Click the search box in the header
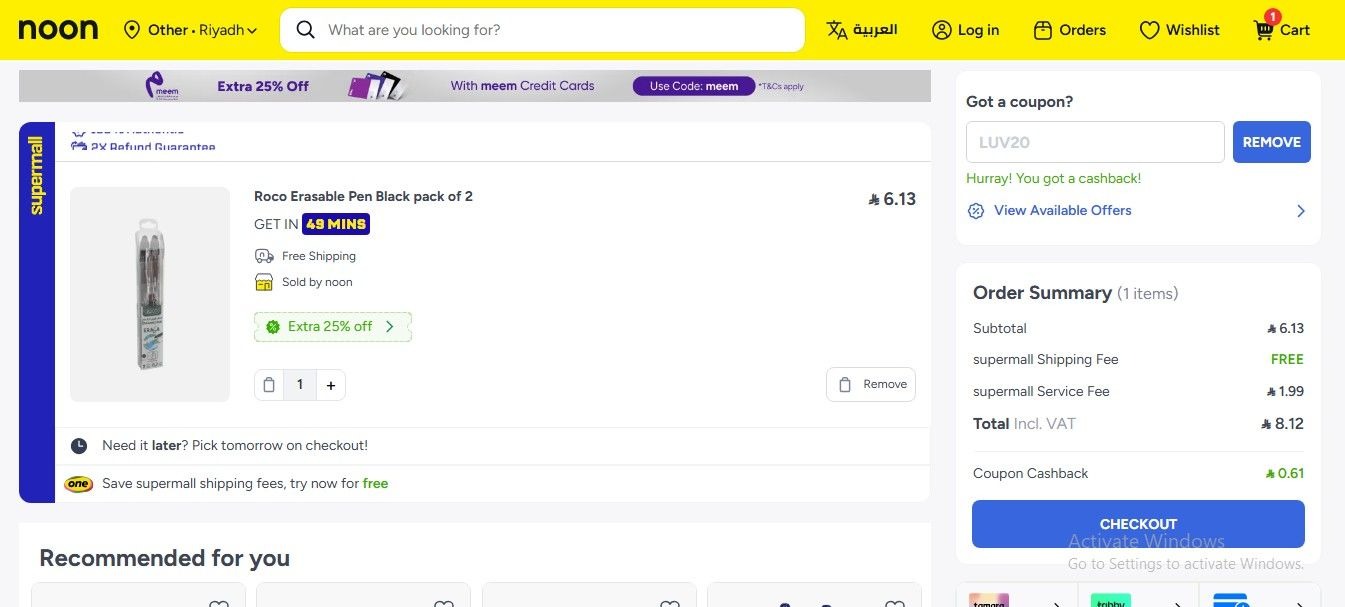 542,30
